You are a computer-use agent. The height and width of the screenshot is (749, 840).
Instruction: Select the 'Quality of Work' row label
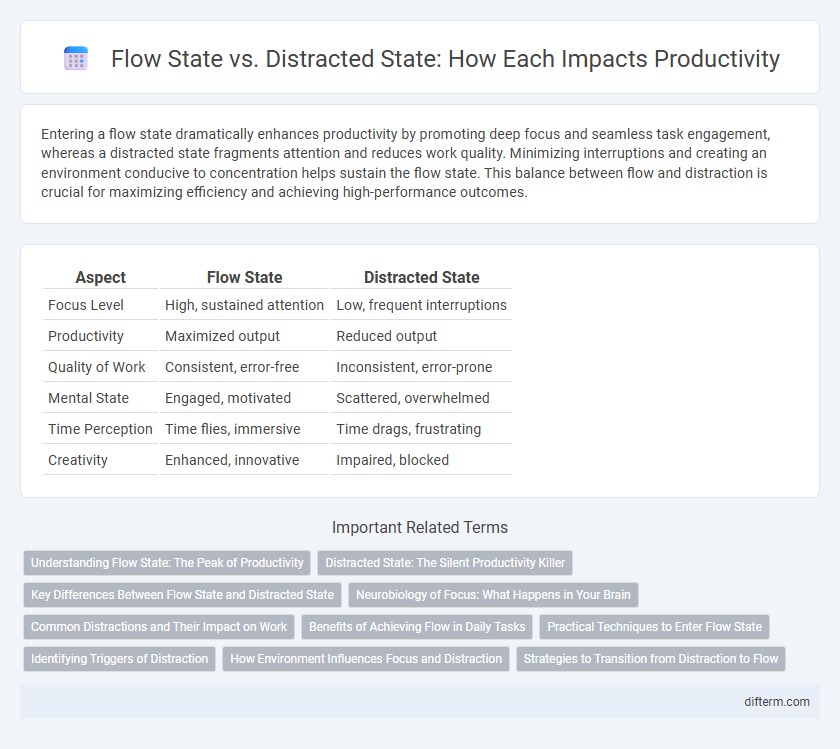pyautogui.click(x=96, y=367)
